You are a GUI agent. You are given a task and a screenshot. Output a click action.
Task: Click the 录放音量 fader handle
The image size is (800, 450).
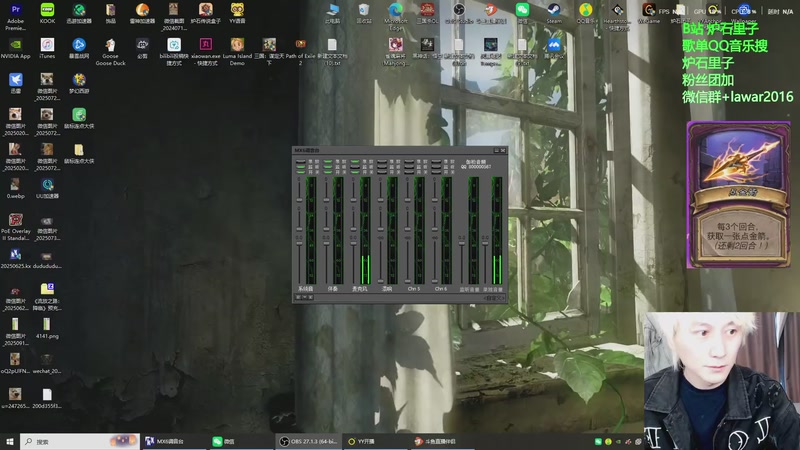click(x=485, y=243)
